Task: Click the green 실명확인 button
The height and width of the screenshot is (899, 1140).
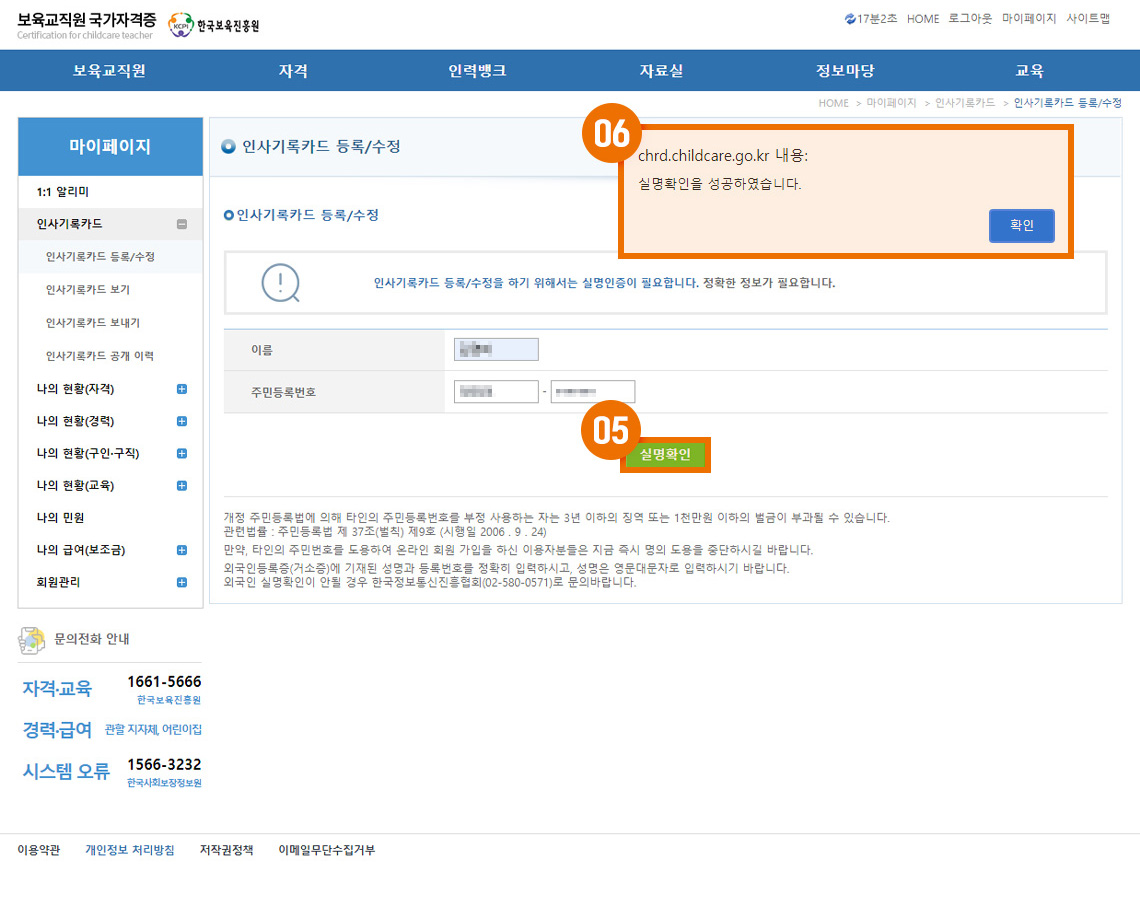Action: pos(665,455)
